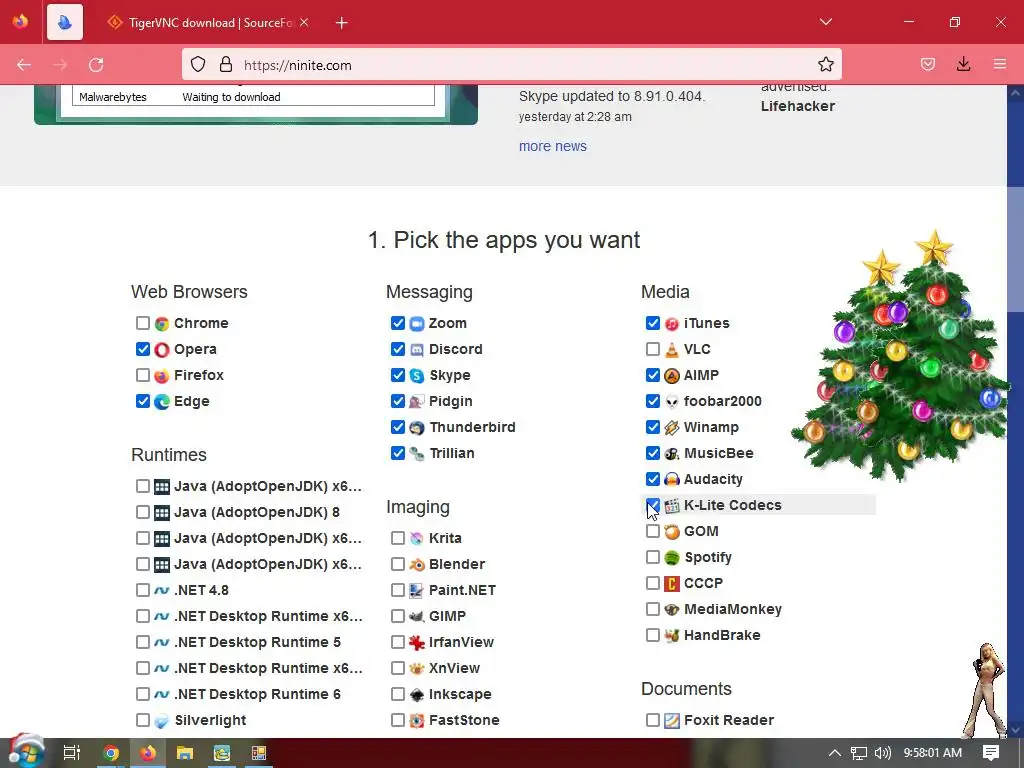This screenshot has height=768, width=1024.
Task: Open the Windows Start button
Action: [x=26, y=752]
